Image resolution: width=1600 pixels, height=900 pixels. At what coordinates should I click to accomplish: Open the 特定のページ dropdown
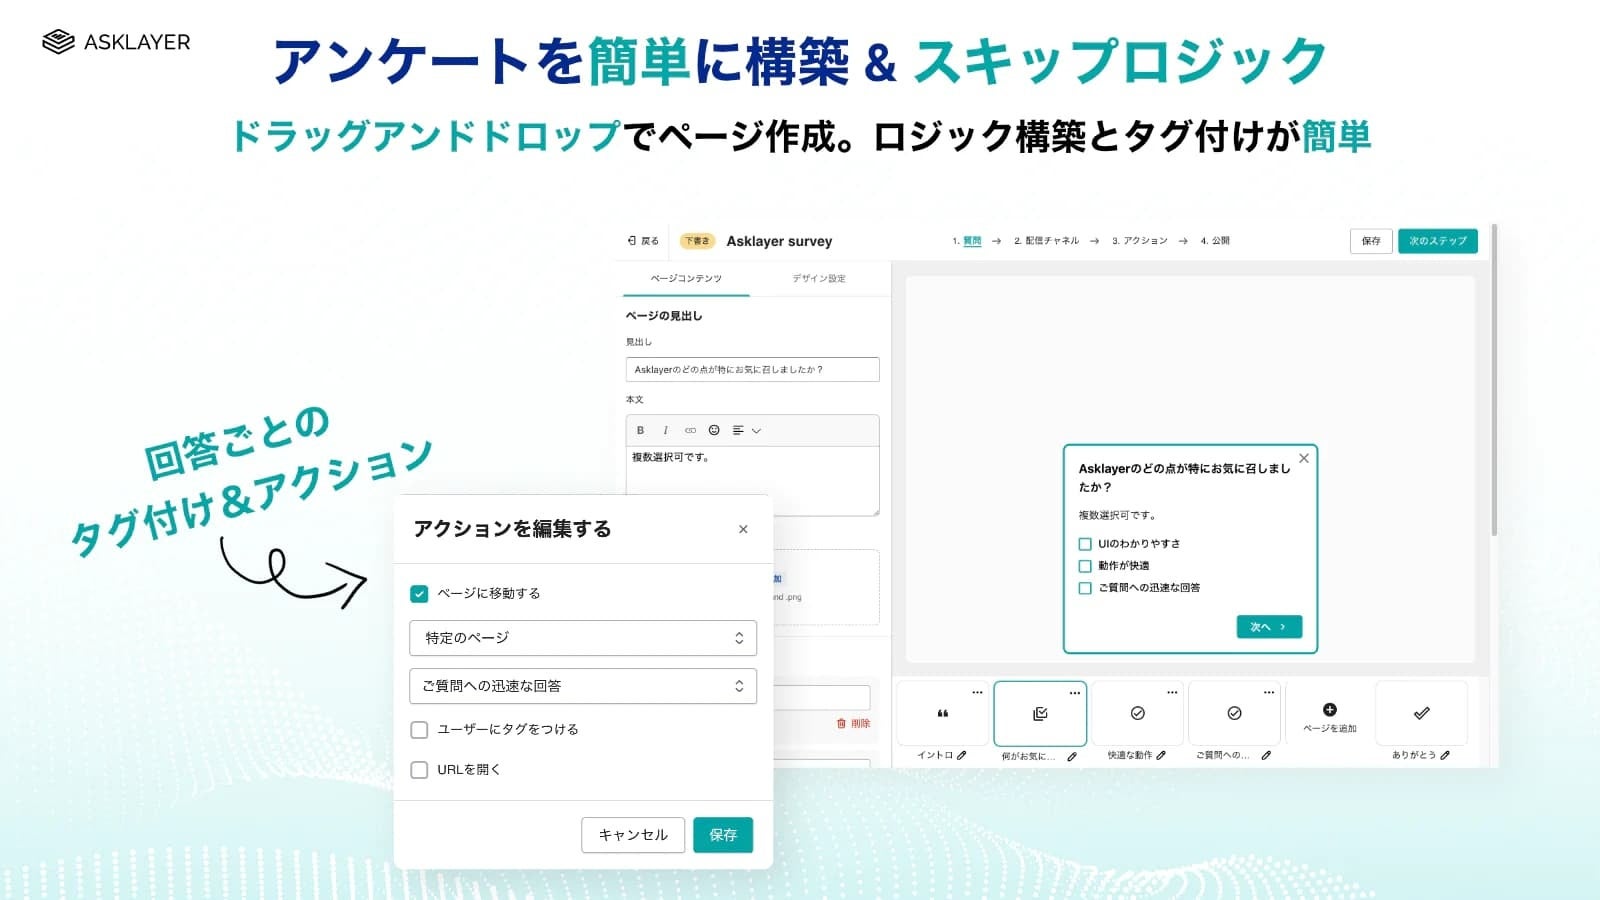coord(583,638)
